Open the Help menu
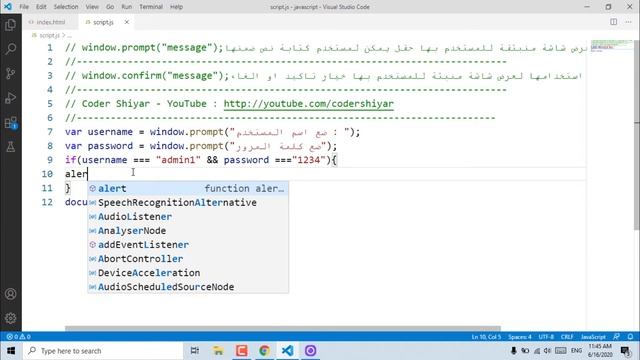The height and width of the screenshot is (360, 640). 176,7
